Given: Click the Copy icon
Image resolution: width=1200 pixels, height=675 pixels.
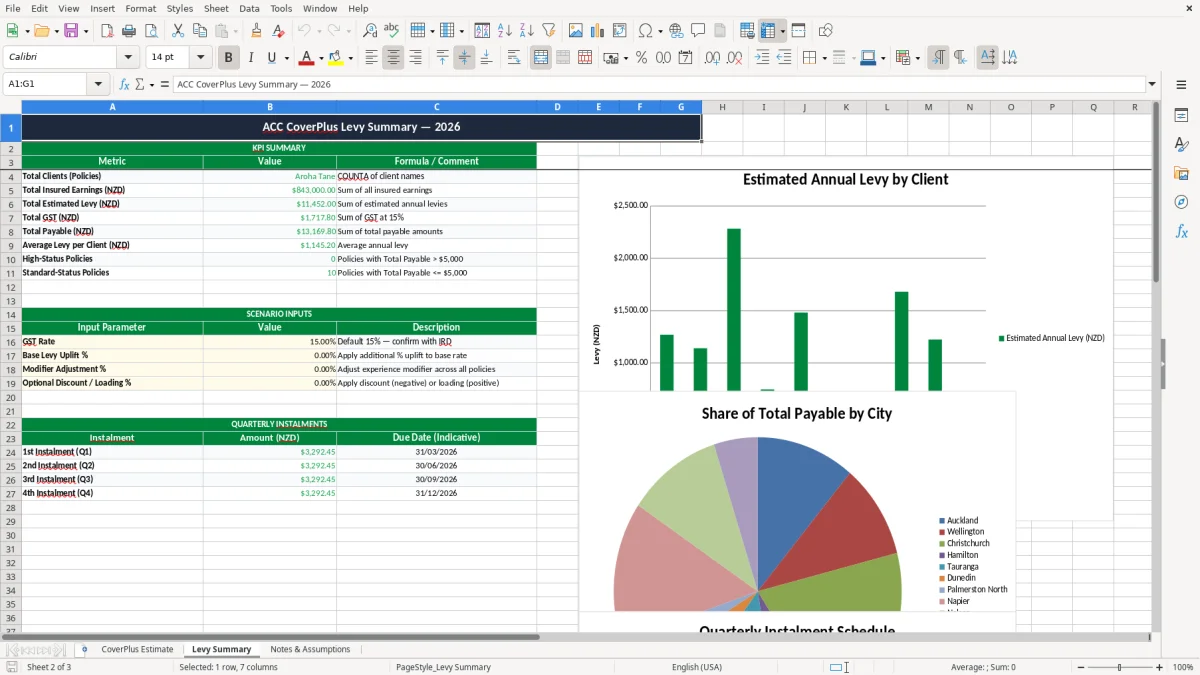Looking at the screenshot, I should (199, 31).
